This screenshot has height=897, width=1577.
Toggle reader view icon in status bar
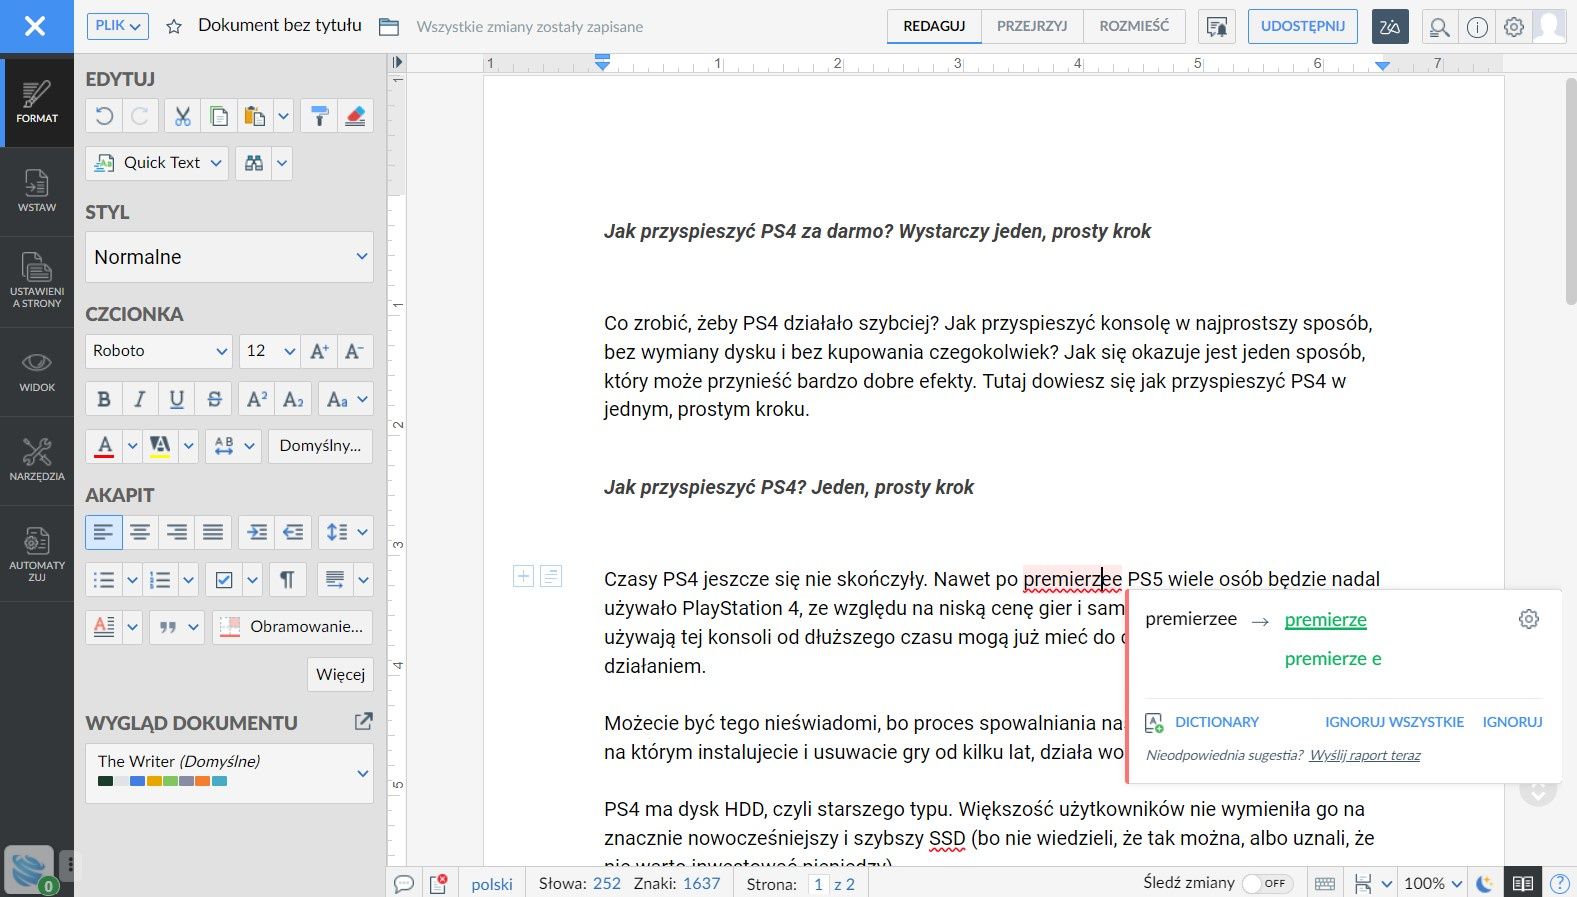coord(1522,884)
